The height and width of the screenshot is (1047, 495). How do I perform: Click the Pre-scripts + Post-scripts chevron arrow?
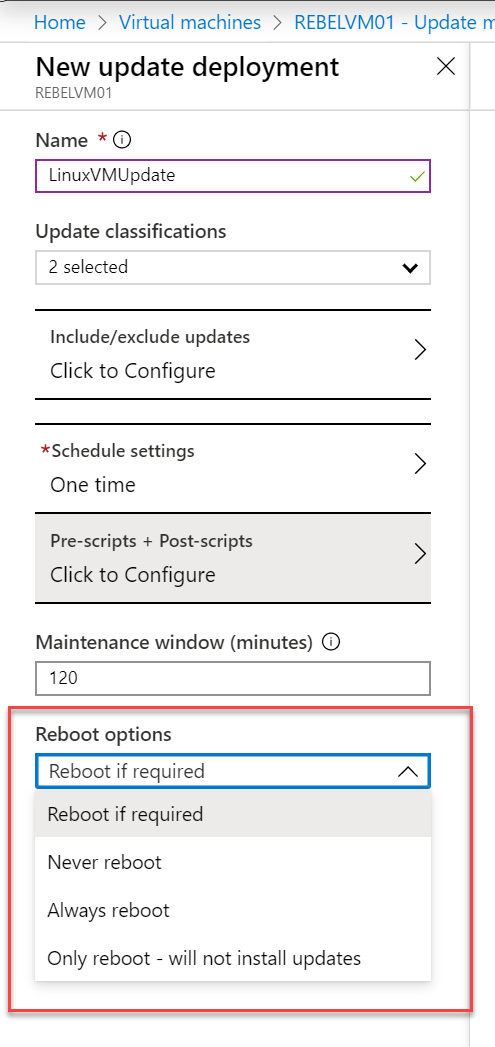420,554
